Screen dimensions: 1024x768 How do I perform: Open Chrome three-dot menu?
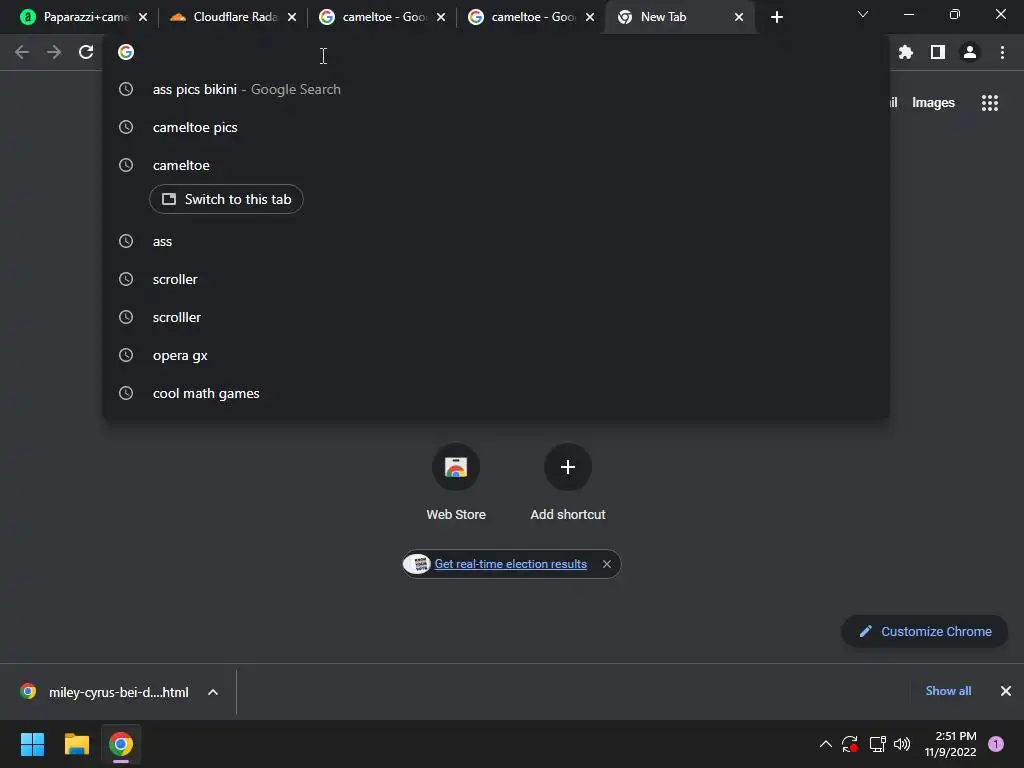[1002, 52]
